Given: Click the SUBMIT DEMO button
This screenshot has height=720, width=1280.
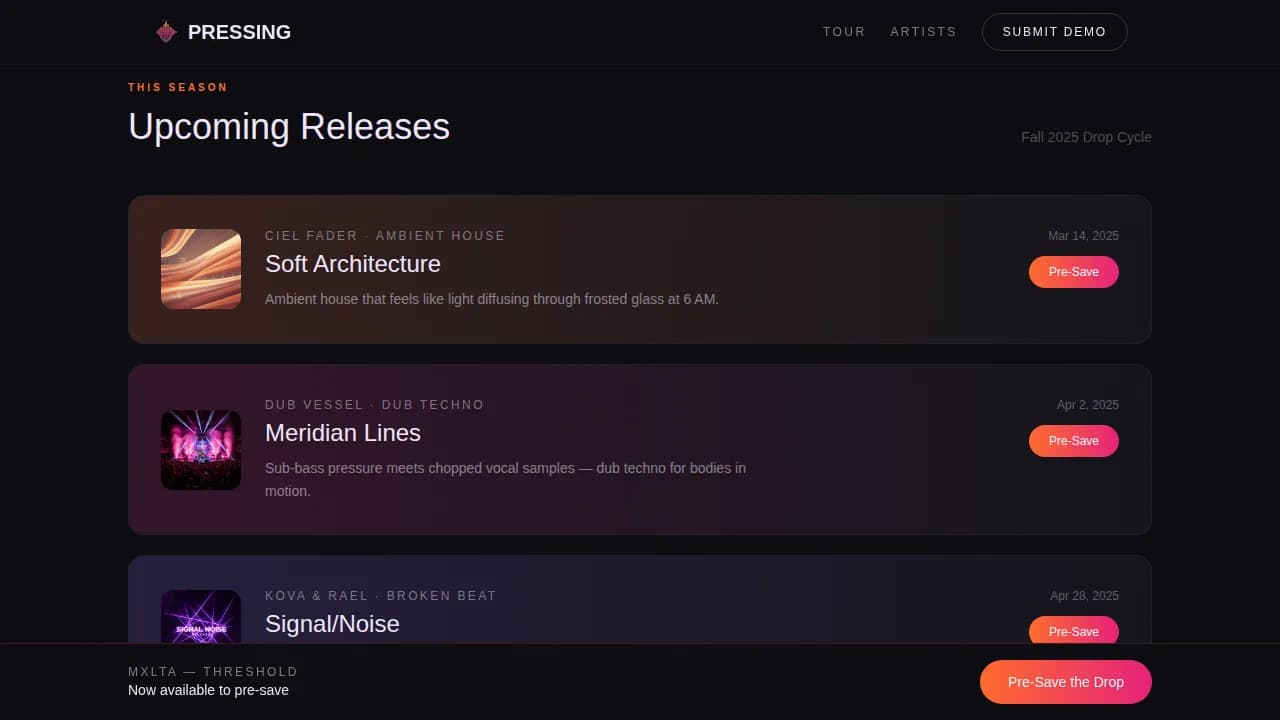Looking at the screenshot, I should tap(1054, 31).
